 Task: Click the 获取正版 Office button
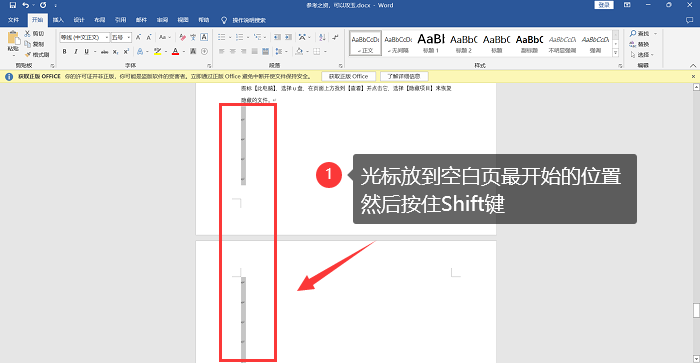348,76
